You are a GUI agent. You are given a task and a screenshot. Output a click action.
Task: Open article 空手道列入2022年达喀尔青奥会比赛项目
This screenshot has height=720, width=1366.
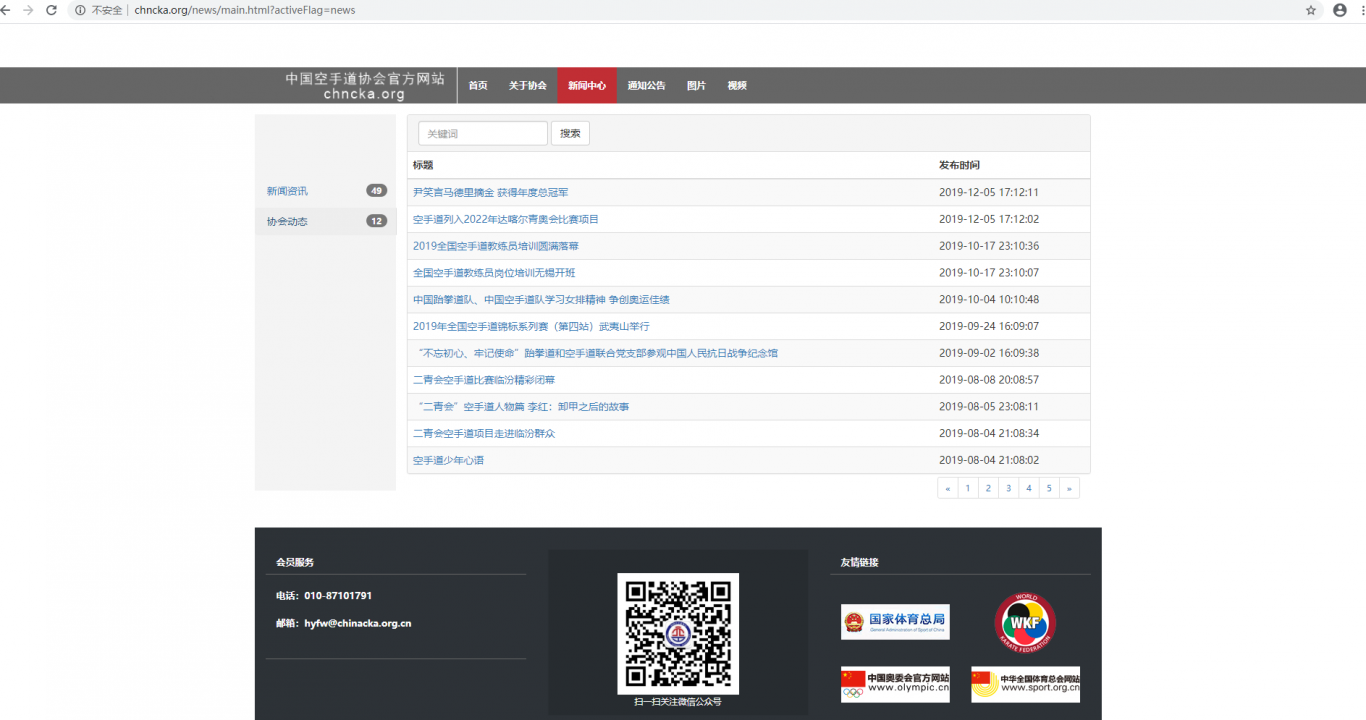[506, 219]
